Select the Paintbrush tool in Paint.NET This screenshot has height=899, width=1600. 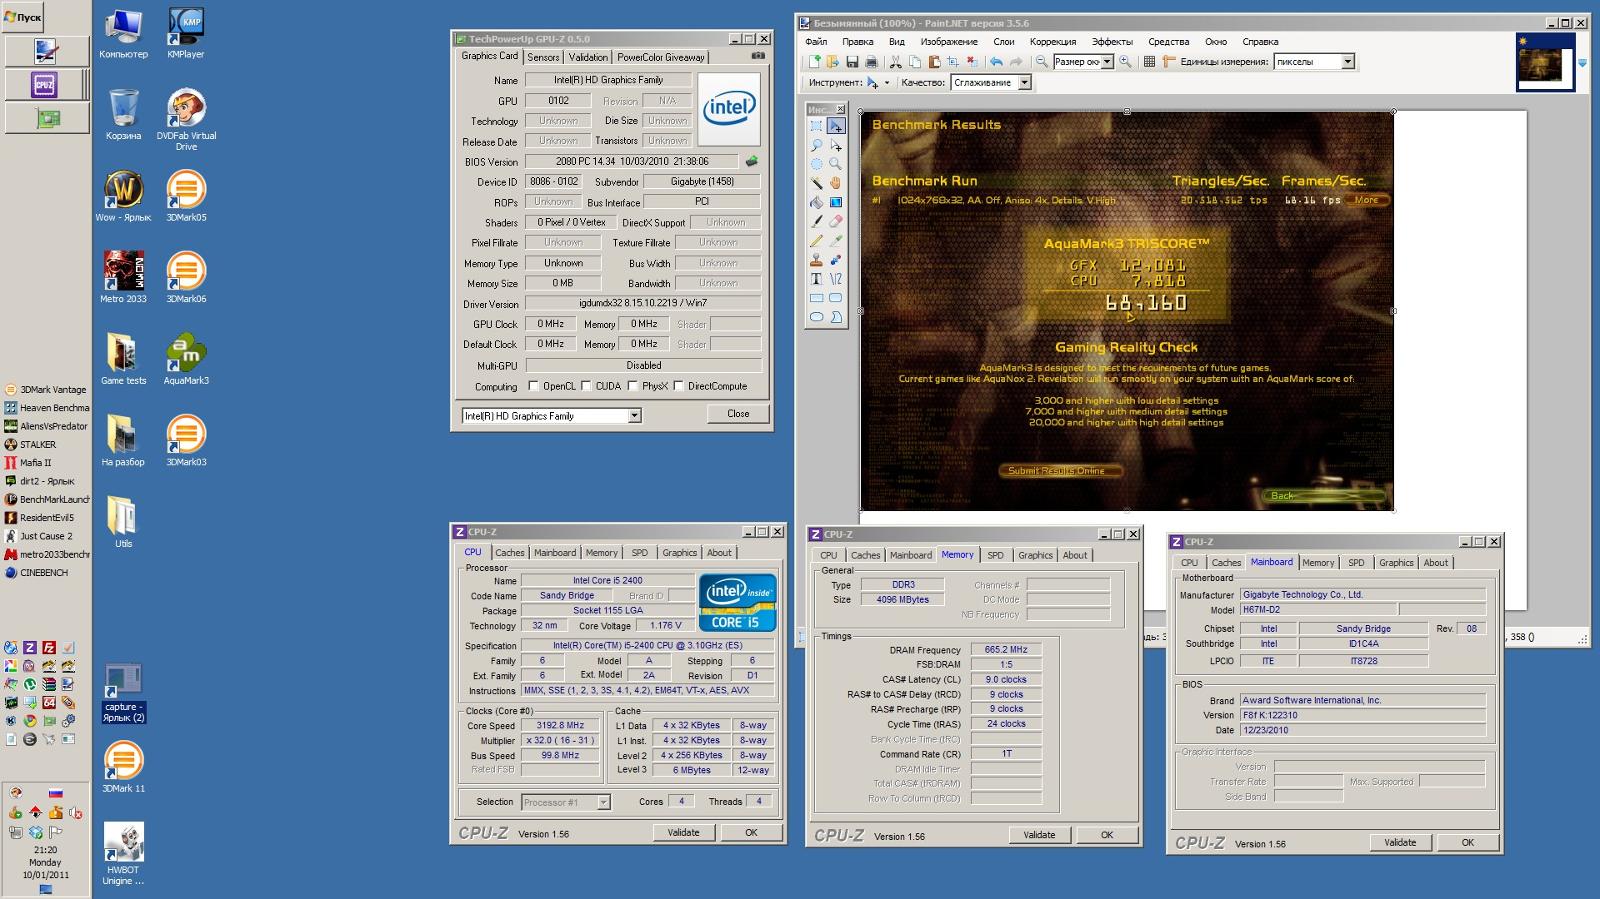coord(816,221)
